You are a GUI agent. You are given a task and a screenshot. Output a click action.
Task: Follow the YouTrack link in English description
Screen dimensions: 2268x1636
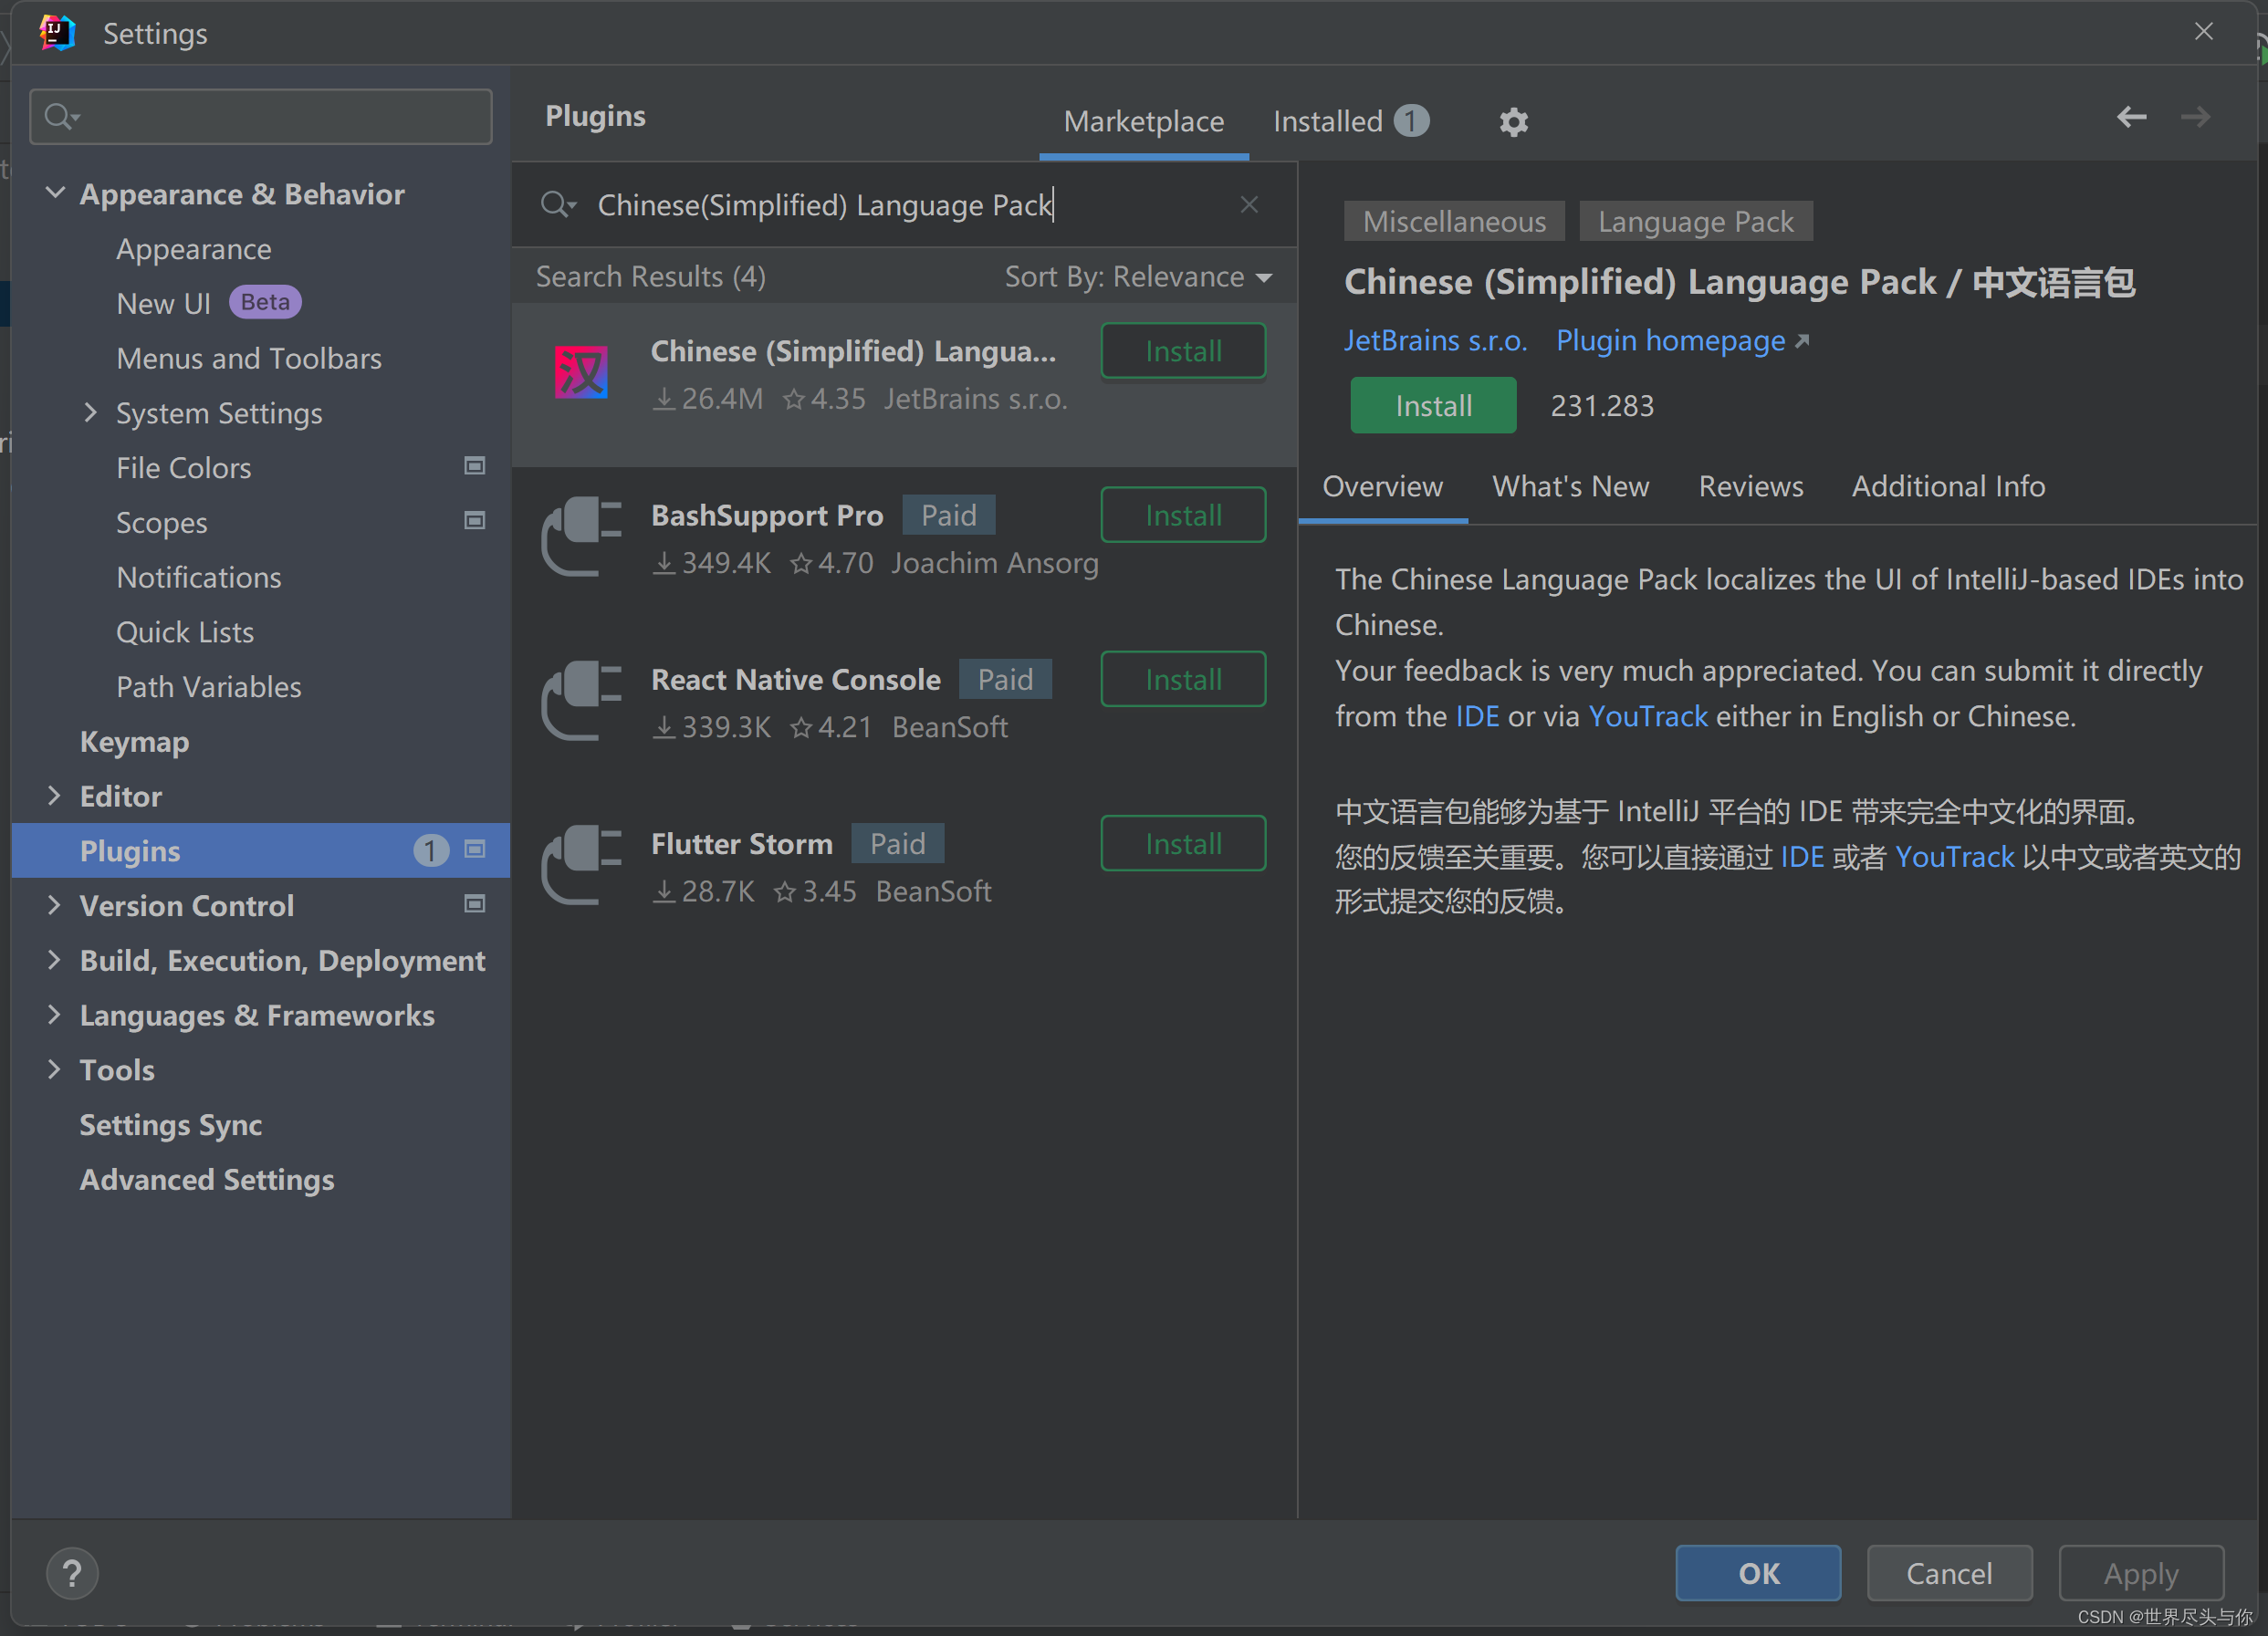[x=1648, y=716]
